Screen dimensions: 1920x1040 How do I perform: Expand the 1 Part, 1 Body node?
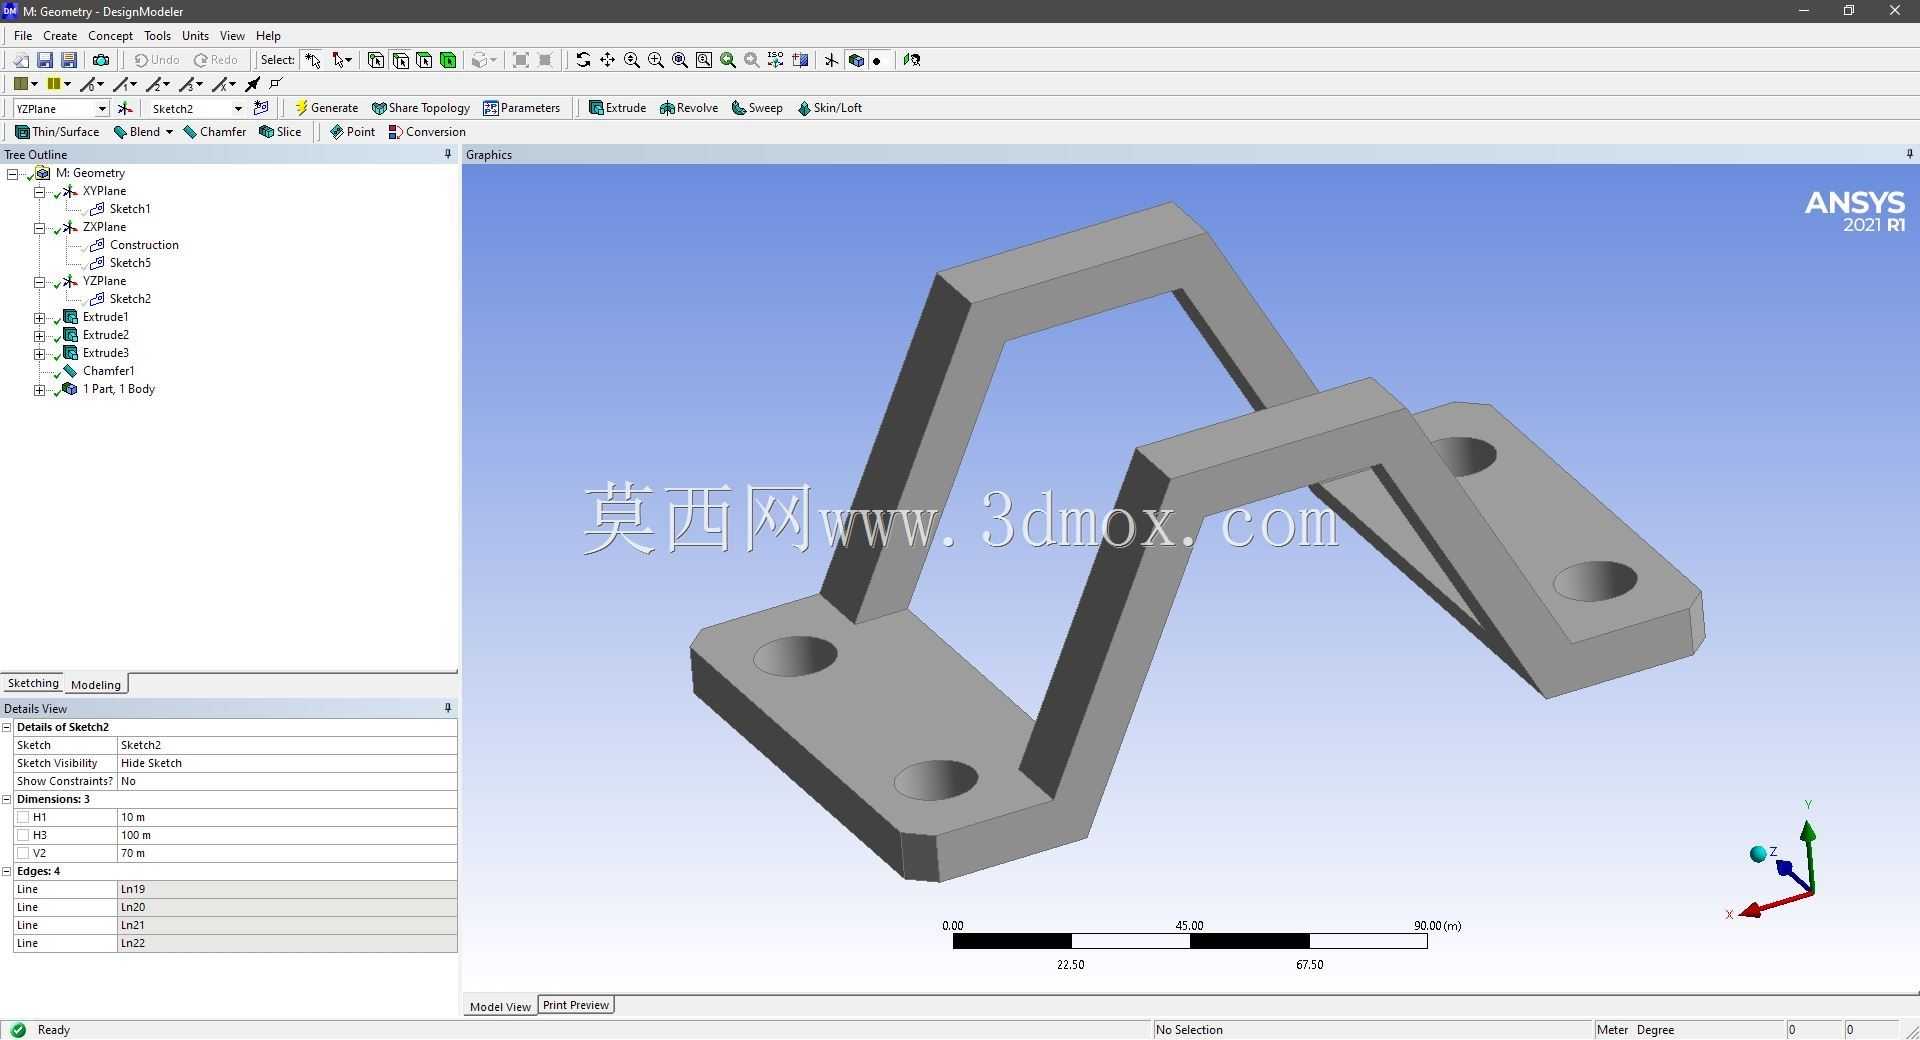click(x=40, y=389)
